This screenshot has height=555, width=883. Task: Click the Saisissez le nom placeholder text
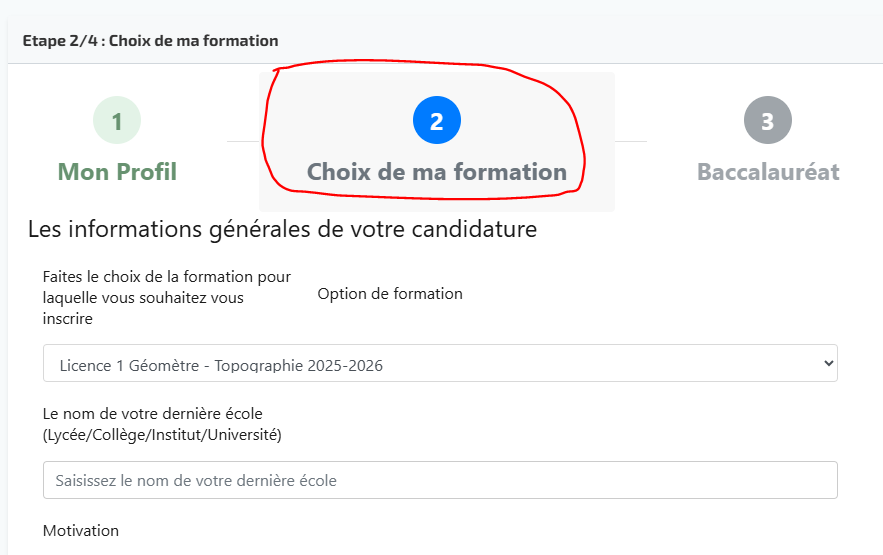click(x=197, y=481)
